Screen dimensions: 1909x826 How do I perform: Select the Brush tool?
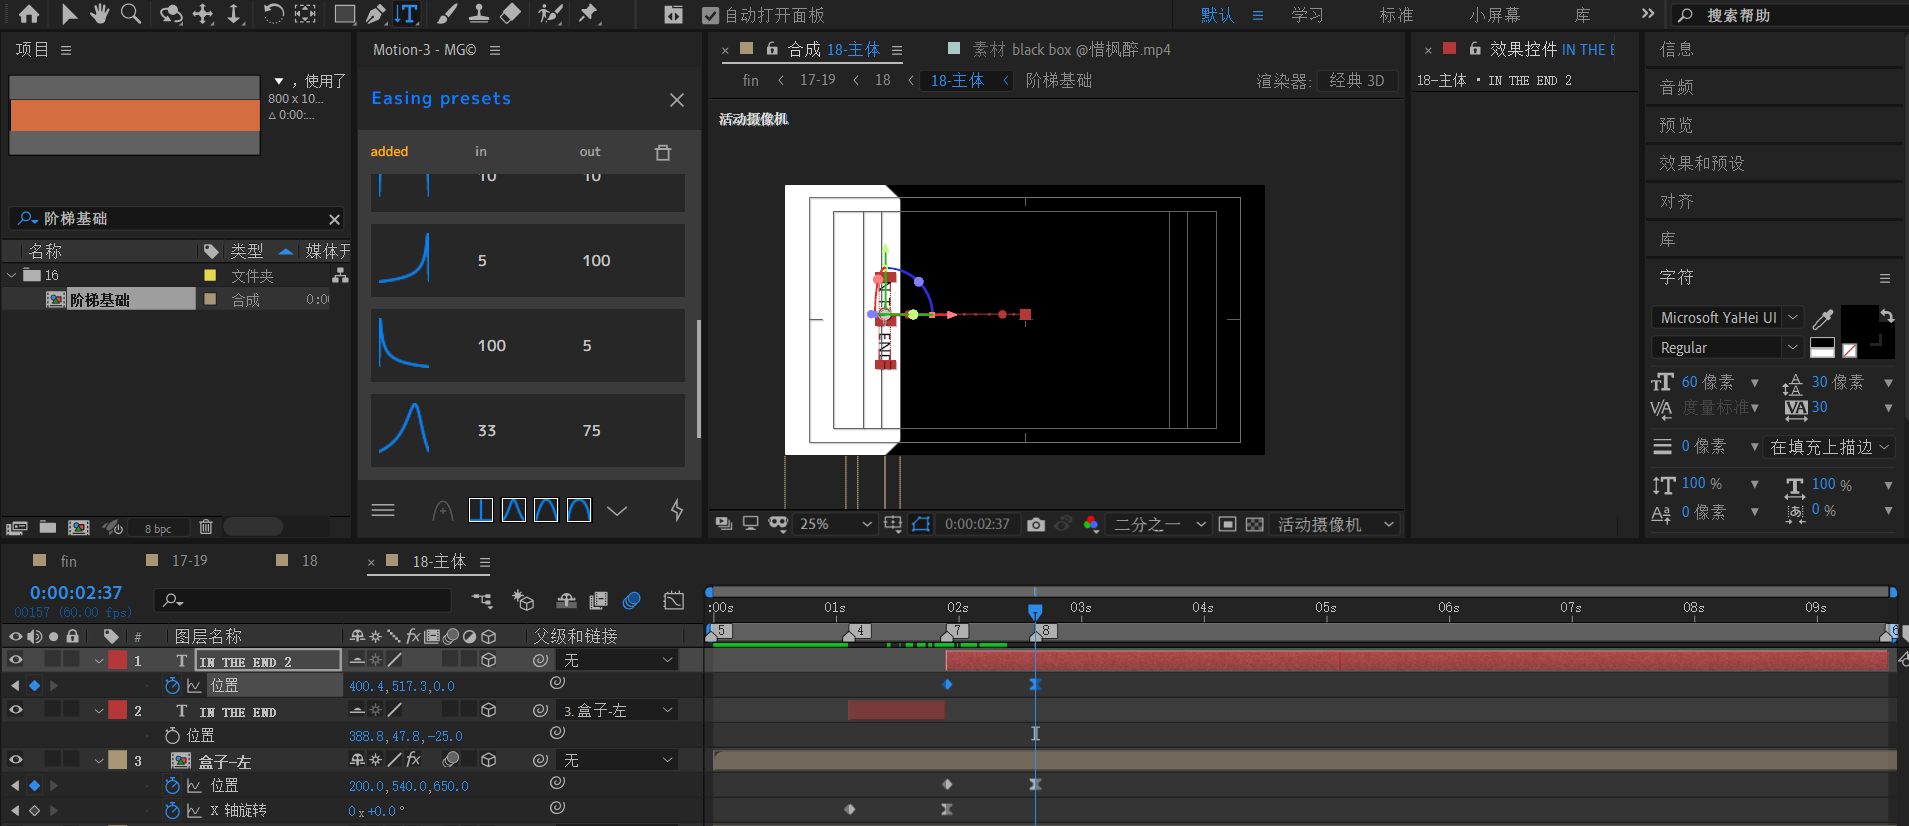click(447, 14)
